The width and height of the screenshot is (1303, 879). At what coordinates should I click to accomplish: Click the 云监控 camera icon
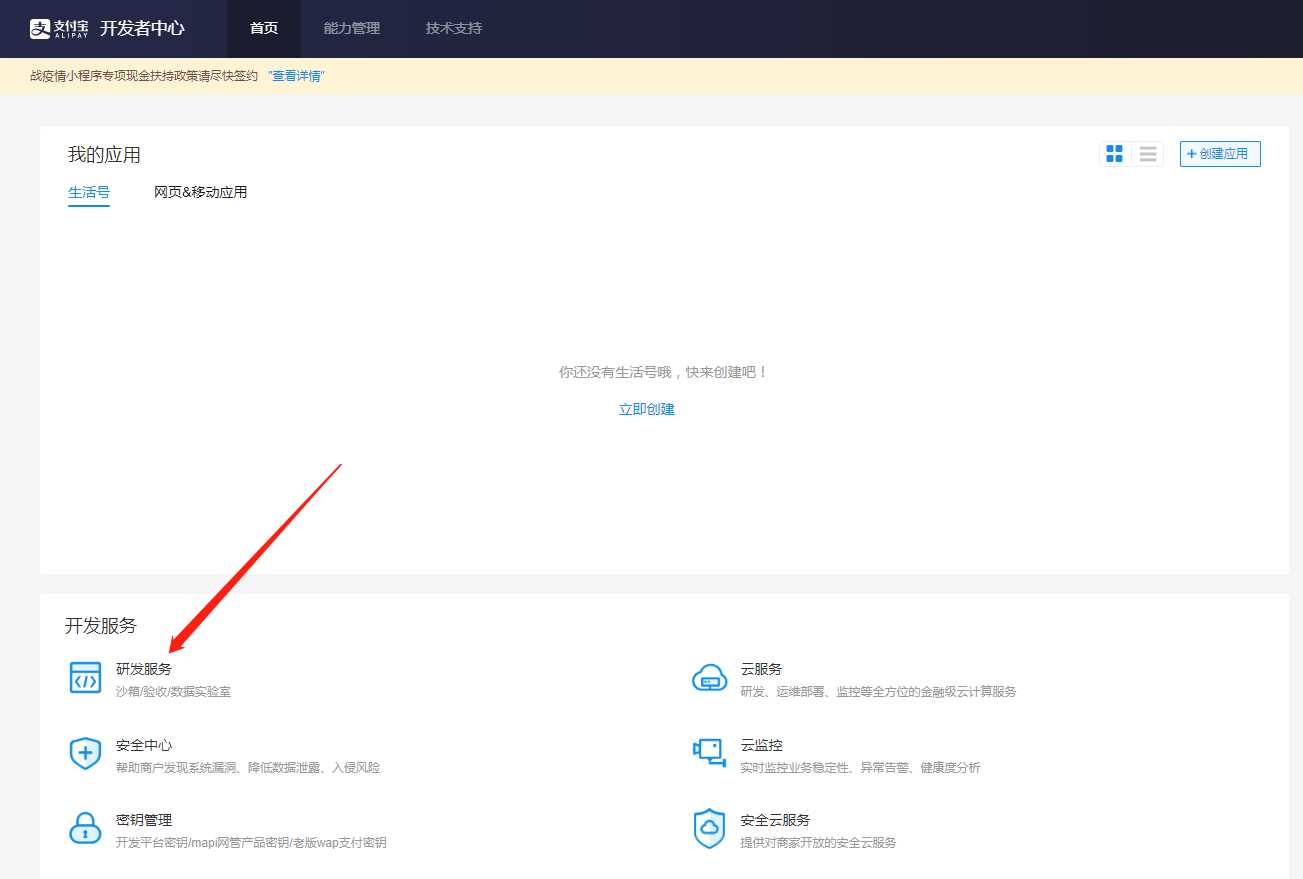tap(709, 753)
